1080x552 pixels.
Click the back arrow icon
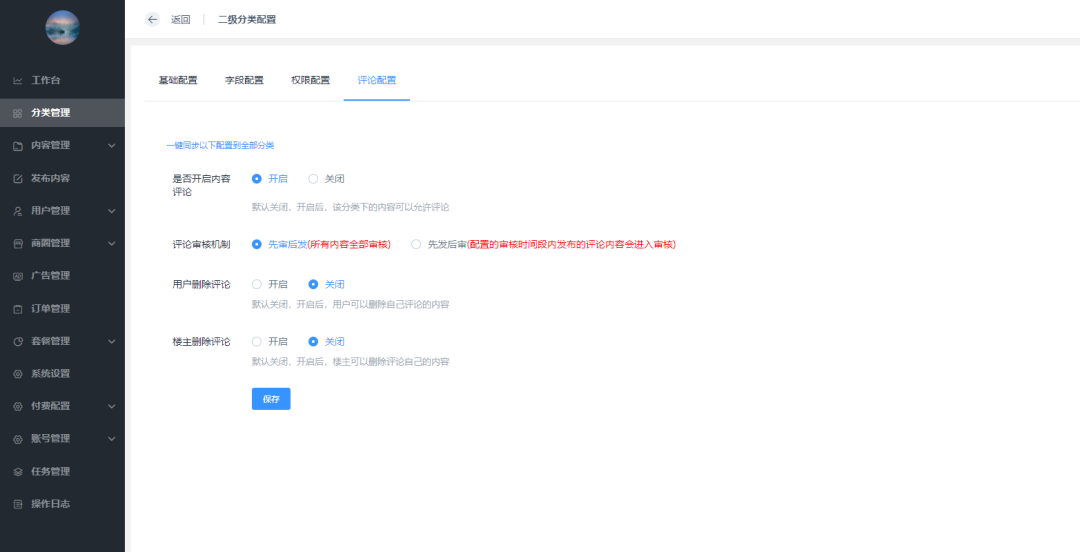click(x=152, y=19)
